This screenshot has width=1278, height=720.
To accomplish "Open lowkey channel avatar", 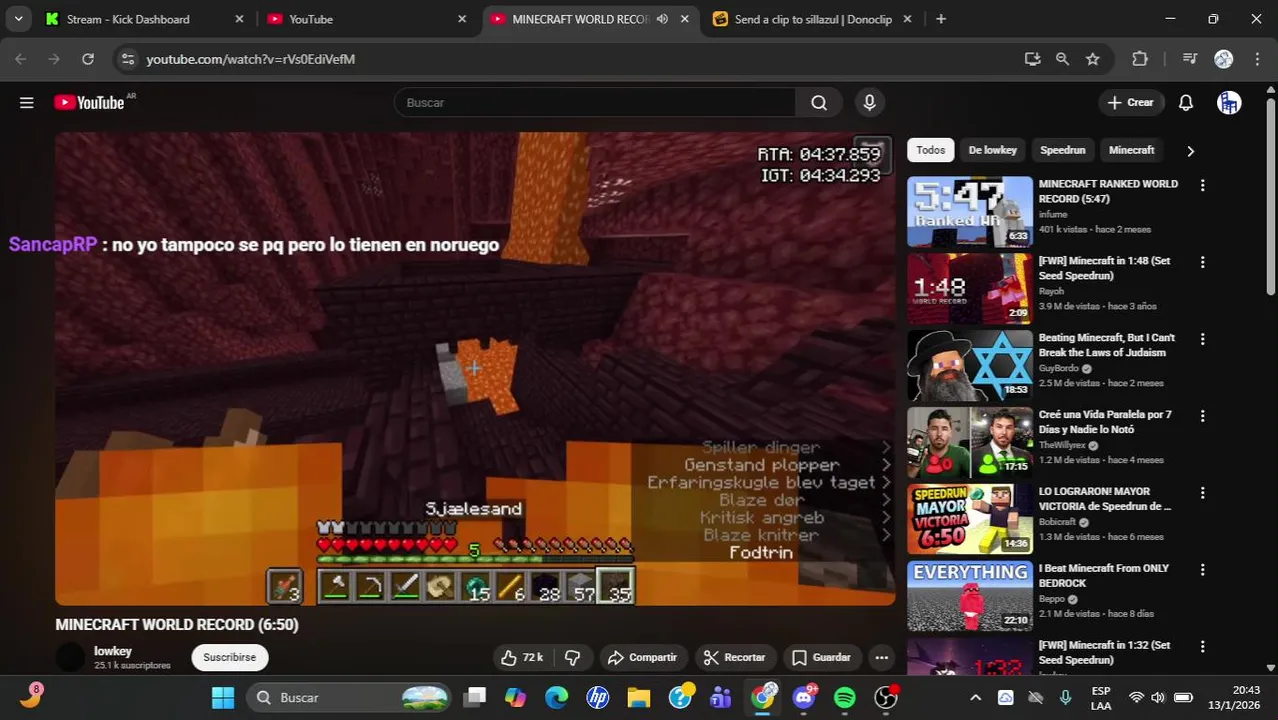I will coord(70,657).
